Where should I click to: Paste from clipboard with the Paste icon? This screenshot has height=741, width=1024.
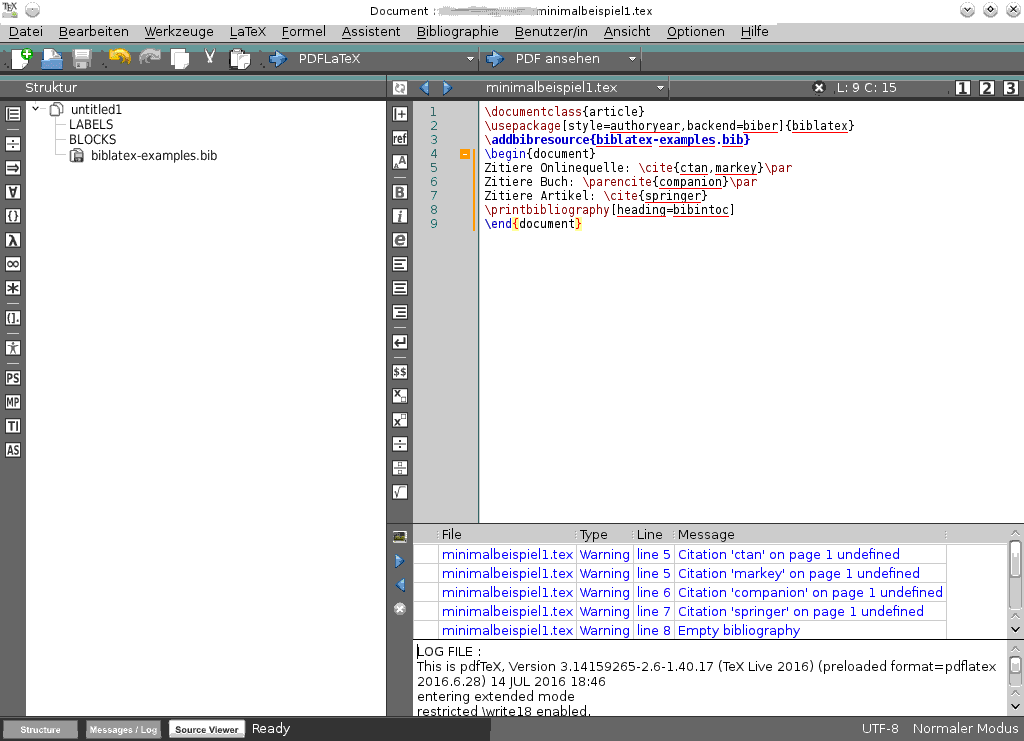pos(240,59)
